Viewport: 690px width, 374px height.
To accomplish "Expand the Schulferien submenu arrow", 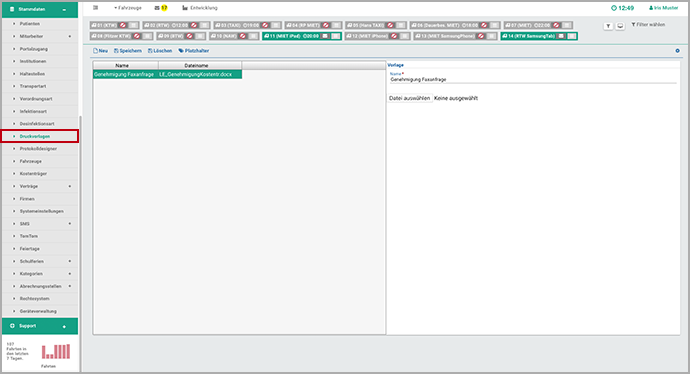I will coord(70,261).
